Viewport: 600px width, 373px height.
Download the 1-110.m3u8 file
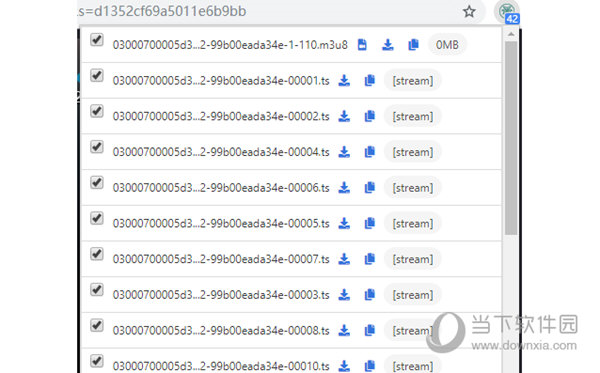click(x=388, y=45)
